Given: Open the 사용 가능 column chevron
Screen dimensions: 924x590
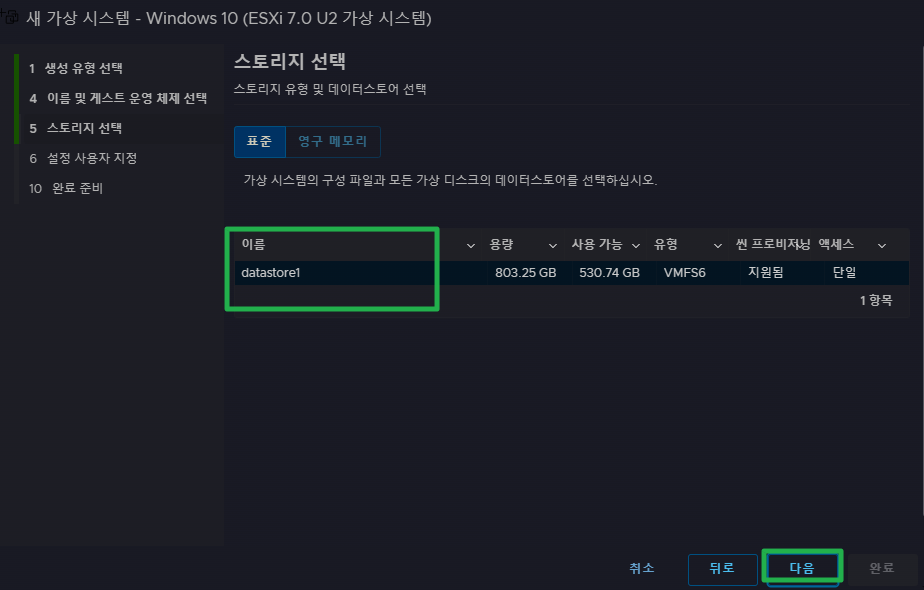Looking at the screenshot, I should click(x=636, y=245).
